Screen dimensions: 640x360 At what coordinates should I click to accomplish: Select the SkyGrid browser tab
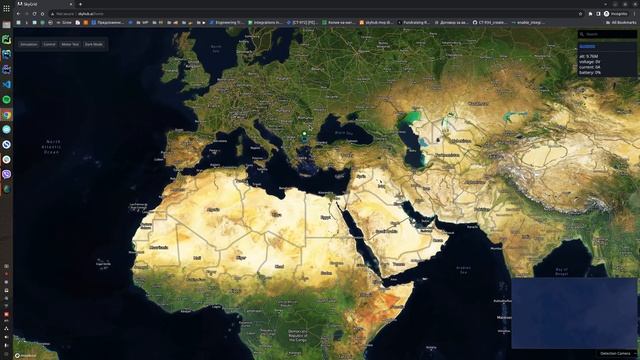click(x=44, y=4)
